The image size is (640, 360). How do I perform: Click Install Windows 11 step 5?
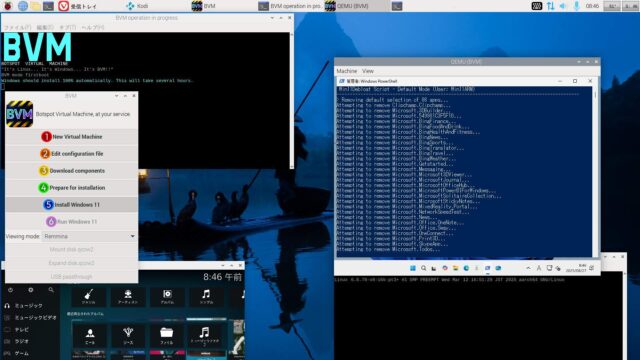(x=71, y=204)
